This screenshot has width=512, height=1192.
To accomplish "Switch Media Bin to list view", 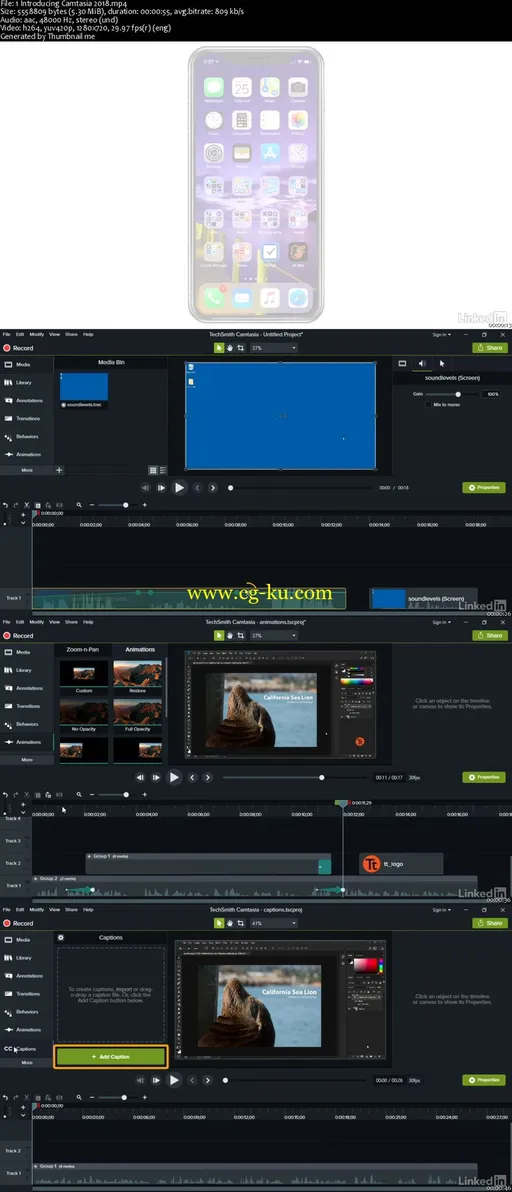I will 163,471.
